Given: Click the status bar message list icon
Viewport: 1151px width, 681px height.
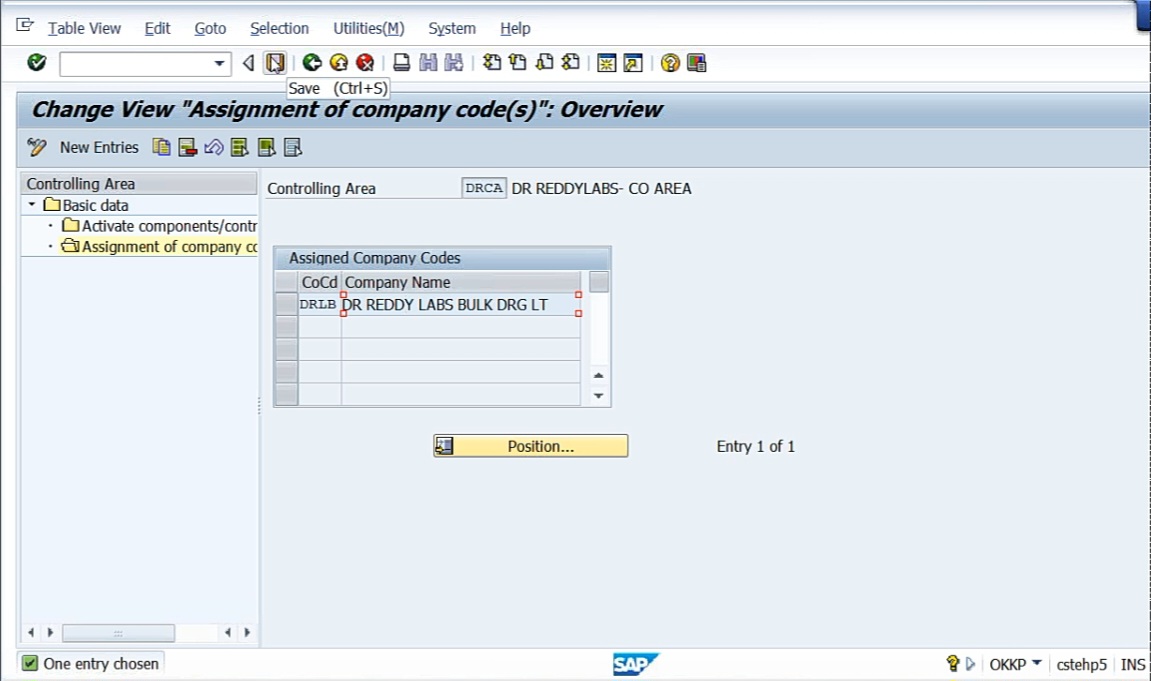Looking at the screenshot, I should (953, 664).
